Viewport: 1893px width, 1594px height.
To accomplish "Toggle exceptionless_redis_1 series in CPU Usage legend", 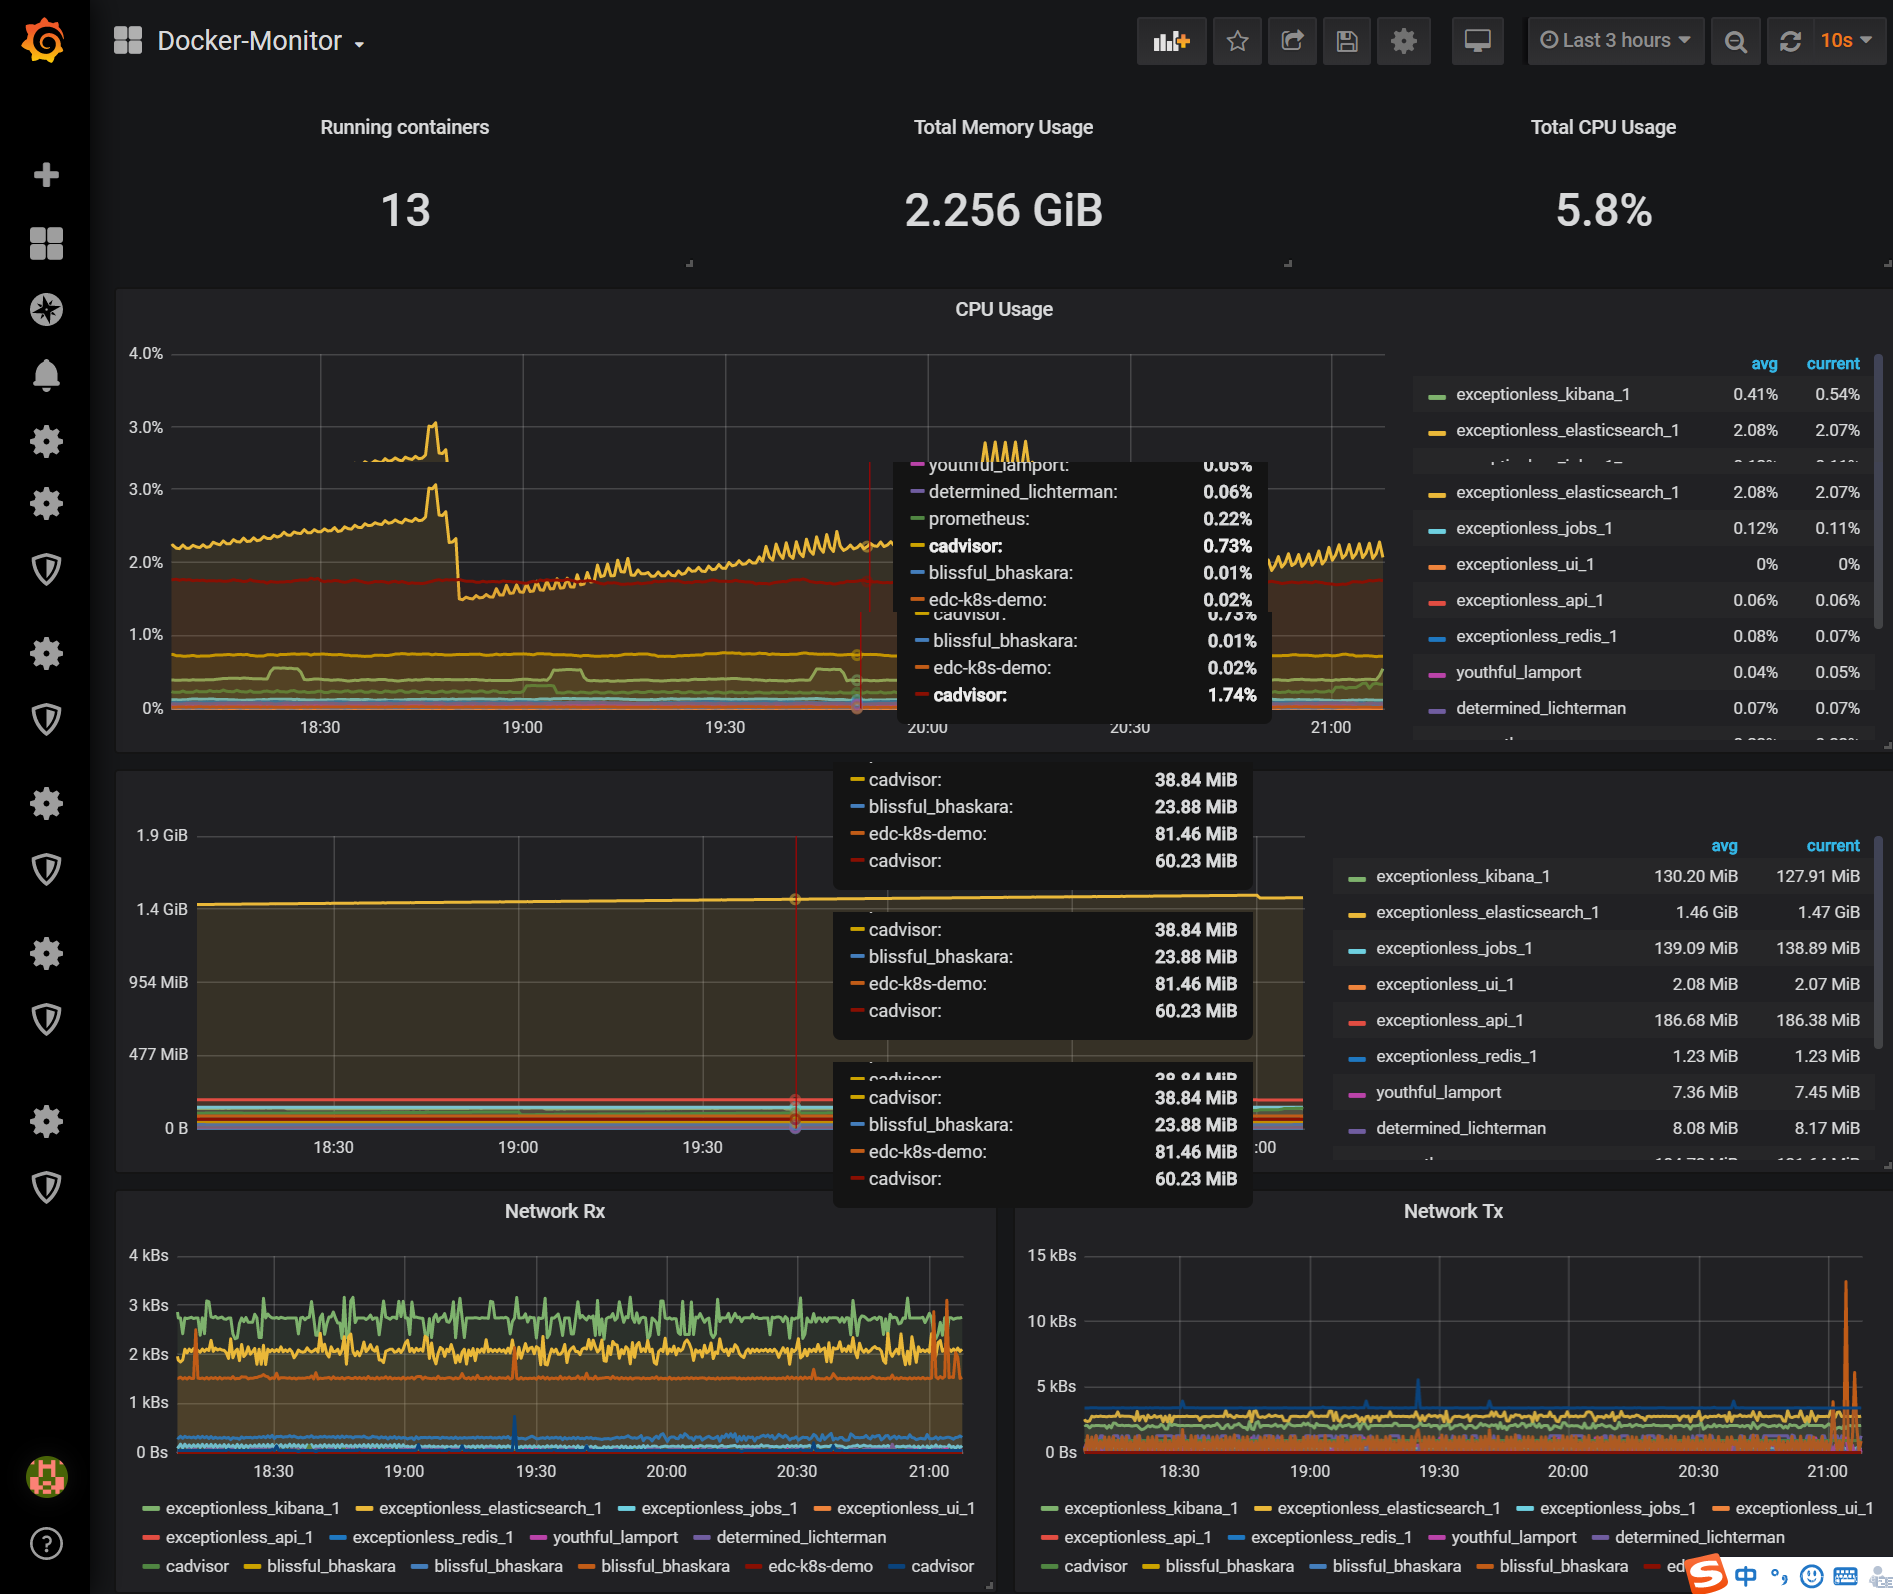I will [x=1536, y=637].
